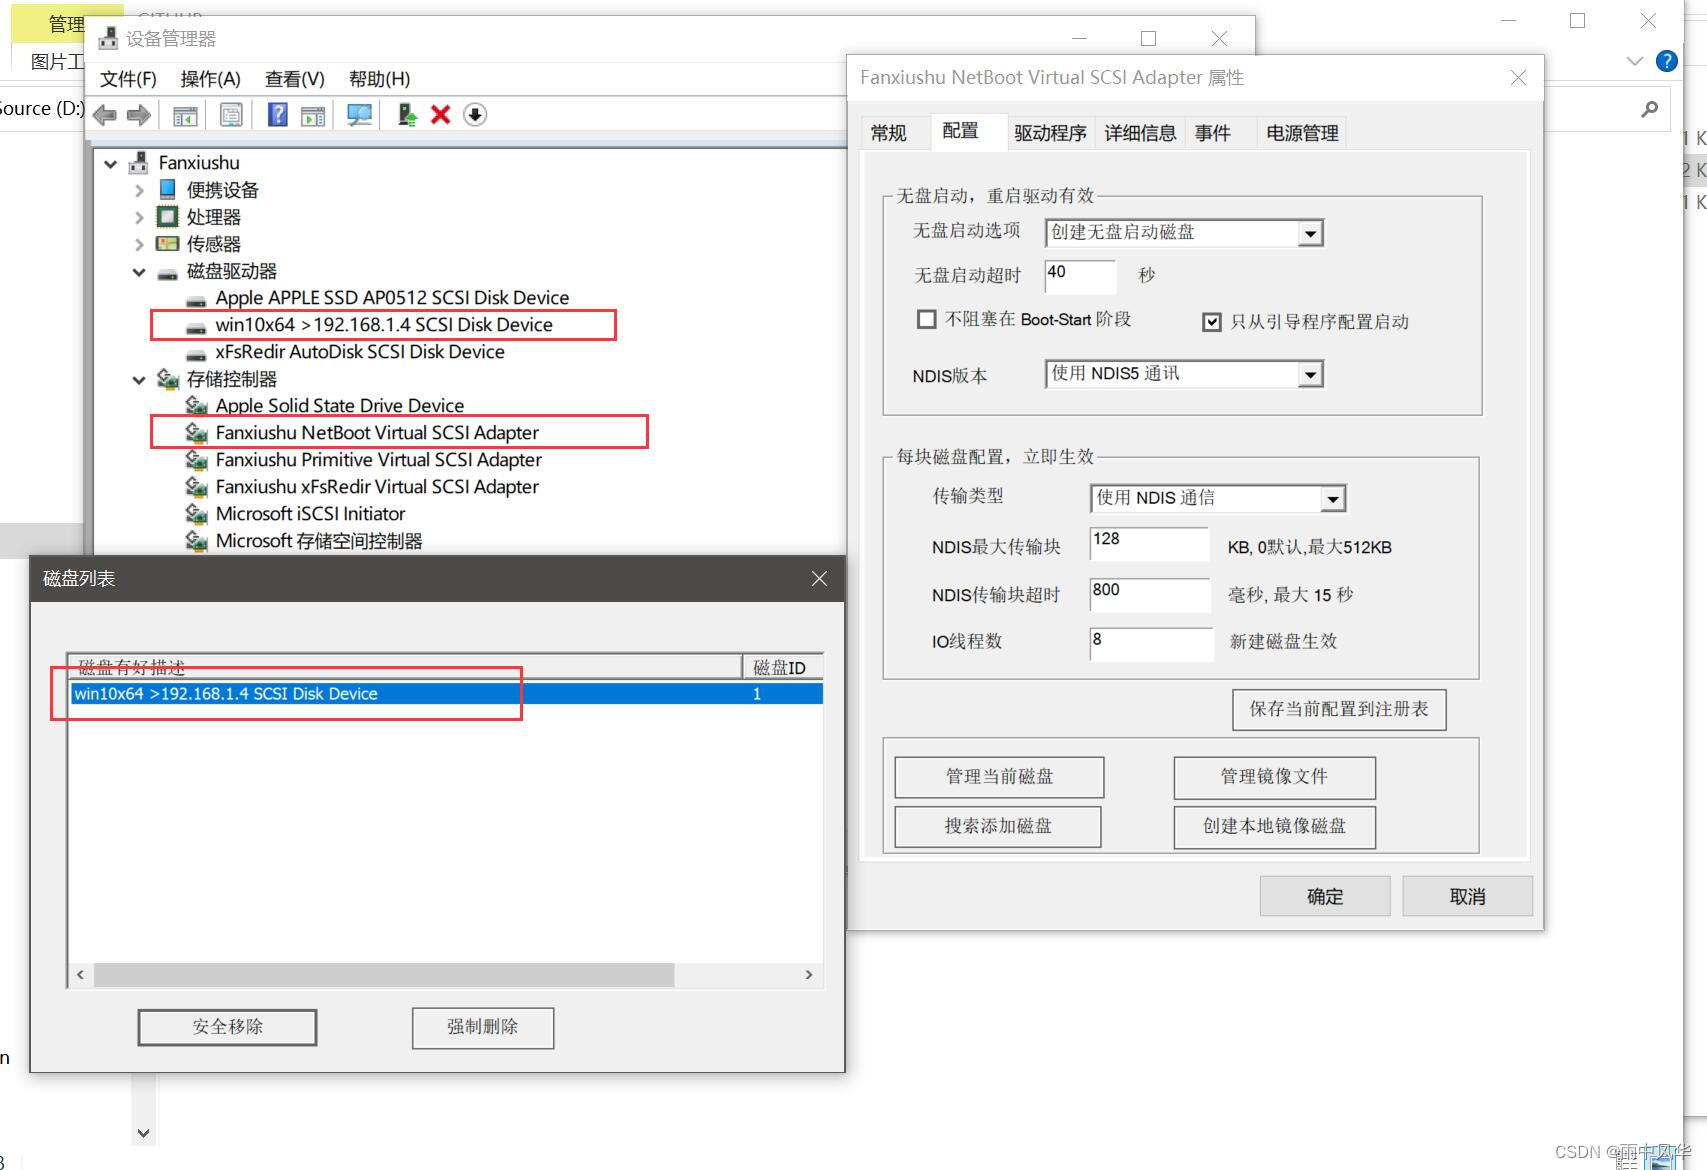Switch to the 电源管理 tab
This screenshot has height=1170, width=1707.
(1302, 133)
